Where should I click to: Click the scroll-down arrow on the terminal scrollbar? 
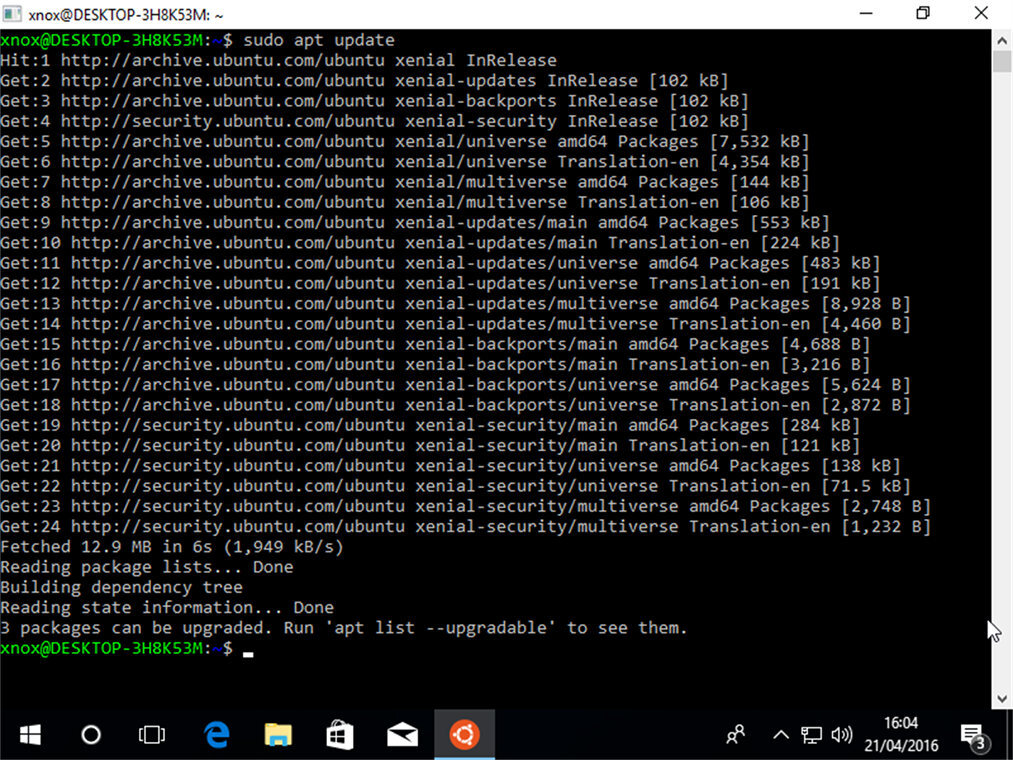pos(1003,698)
